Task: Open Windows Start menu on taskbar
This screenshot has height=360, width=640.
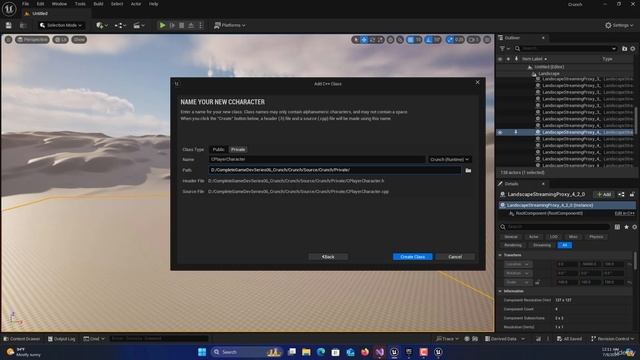Action: pos(202,352)
